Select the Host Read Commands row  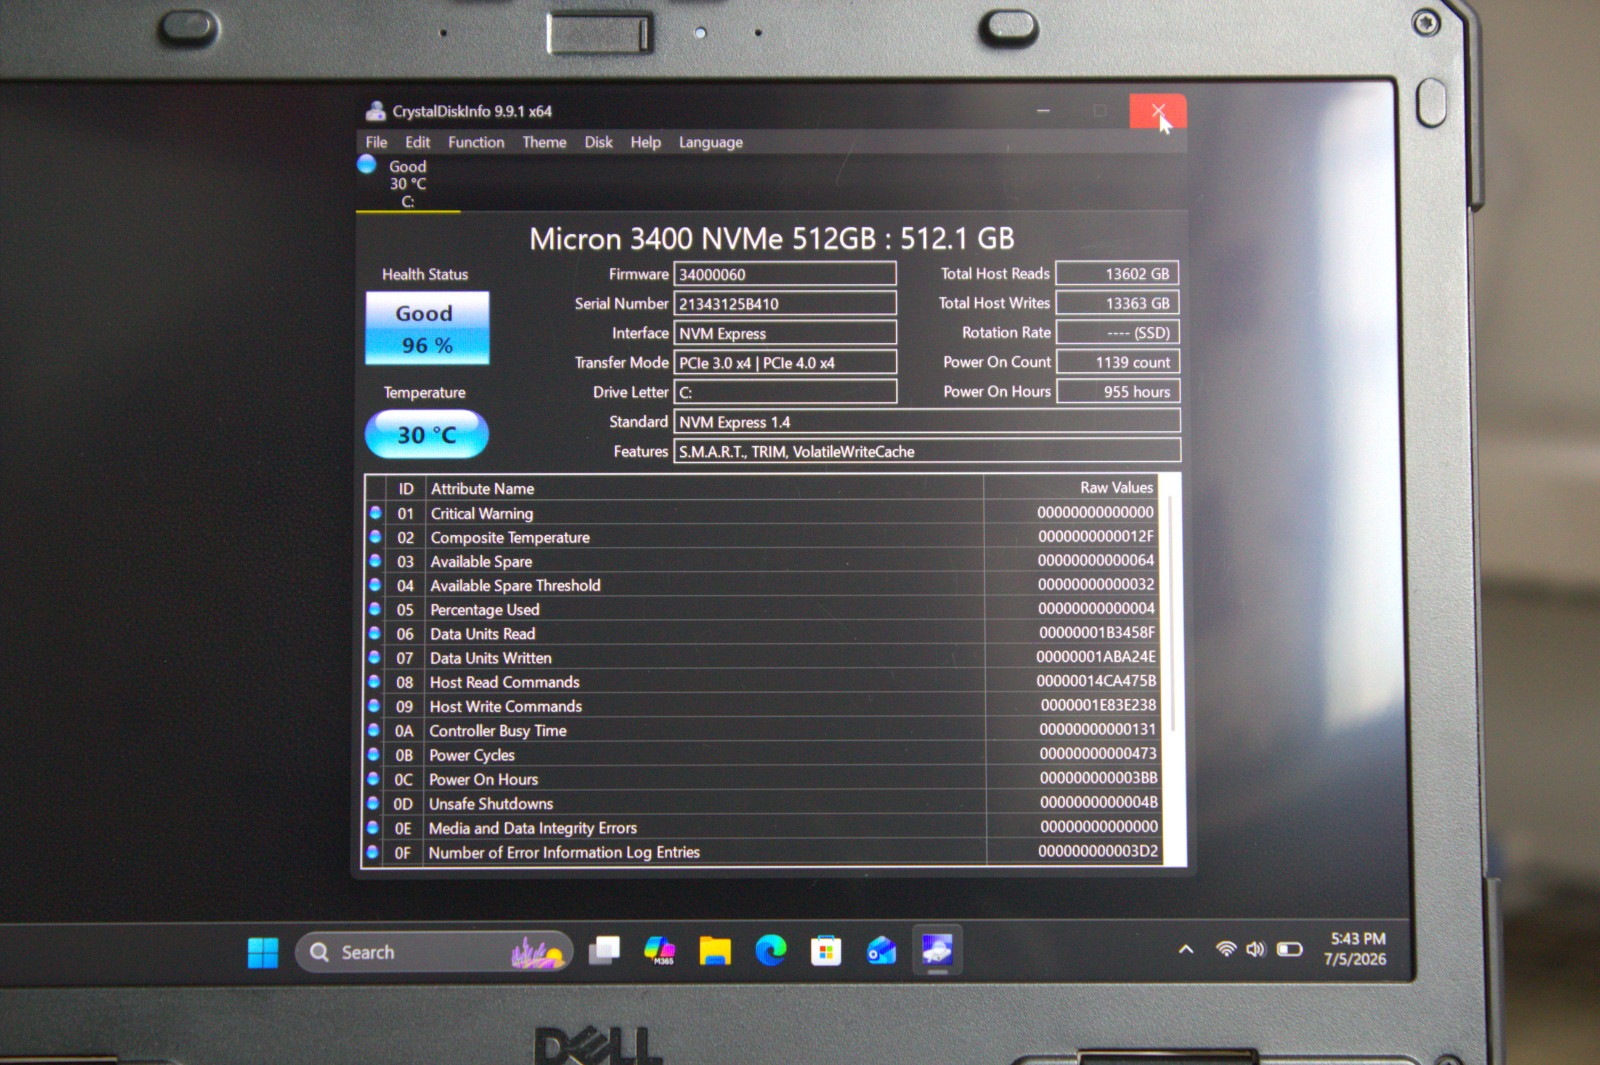click(x=762, y=682)
